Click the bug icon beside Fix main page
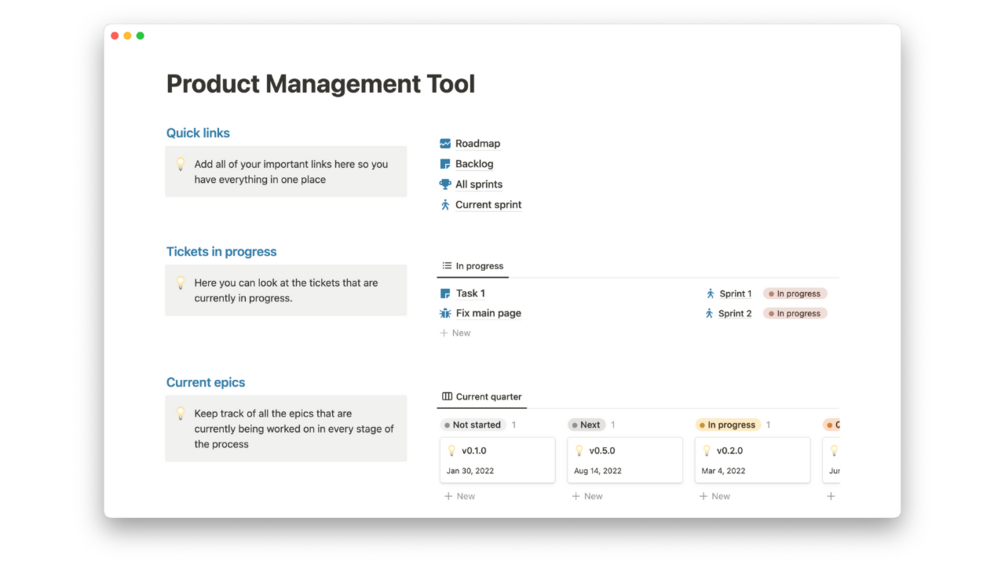Screen dimensions: 1005x565 445,313
